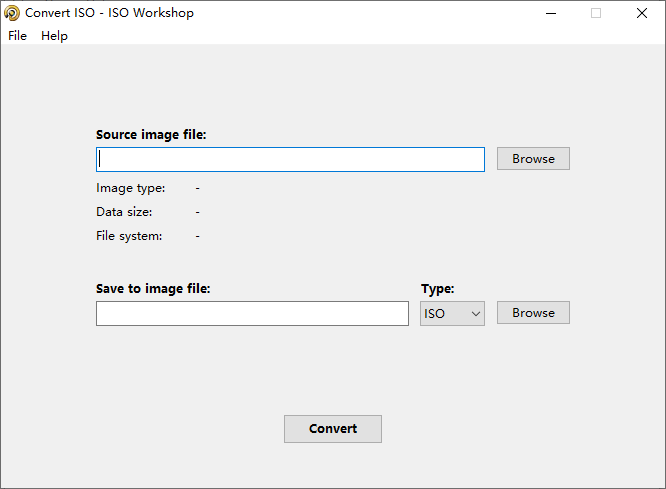Click the 'Data size:' label
Viewport: 666px width, 489px height.
124,212
